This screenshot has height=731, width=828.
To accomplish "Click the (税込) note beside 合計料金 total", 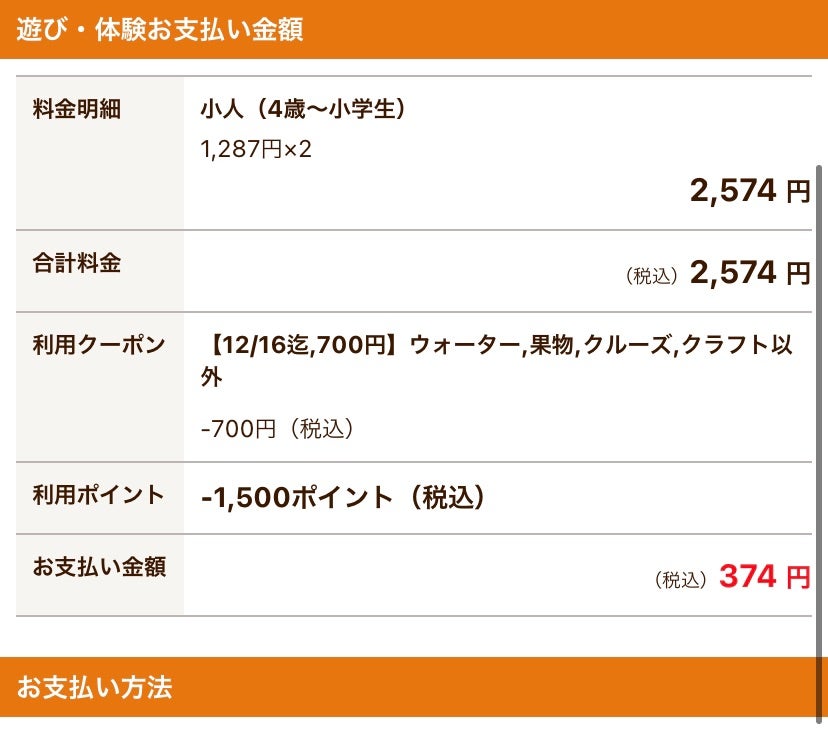I will [x=651, y=276].
